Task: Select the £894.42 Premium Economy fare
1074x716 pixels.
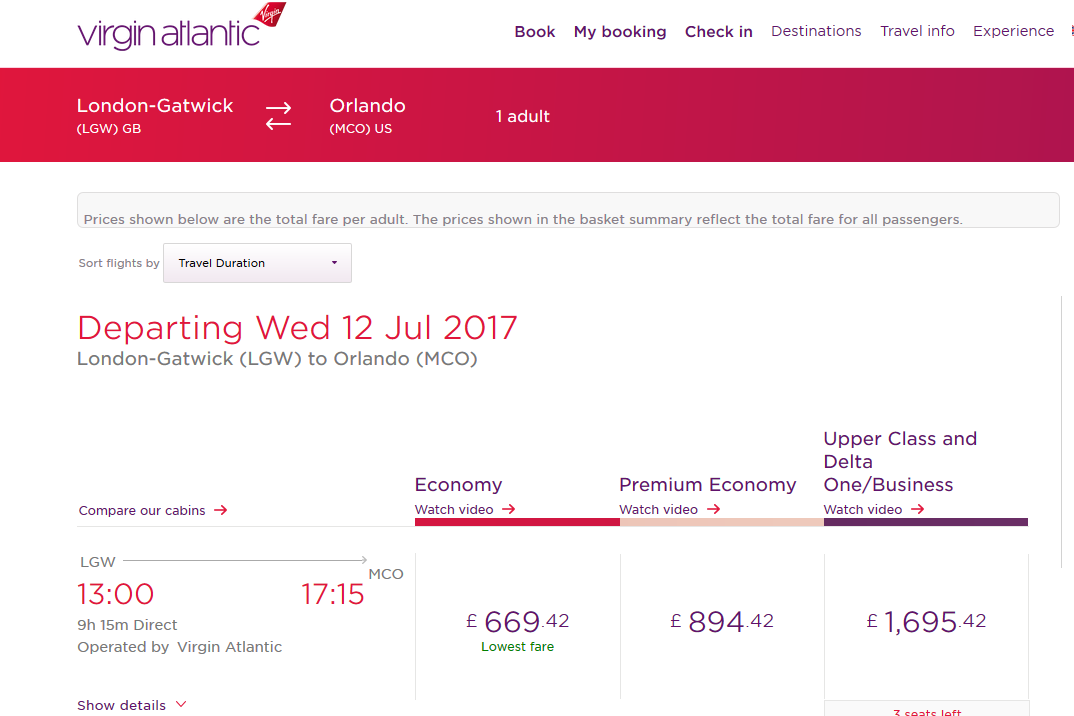Action: coord(722,622)
